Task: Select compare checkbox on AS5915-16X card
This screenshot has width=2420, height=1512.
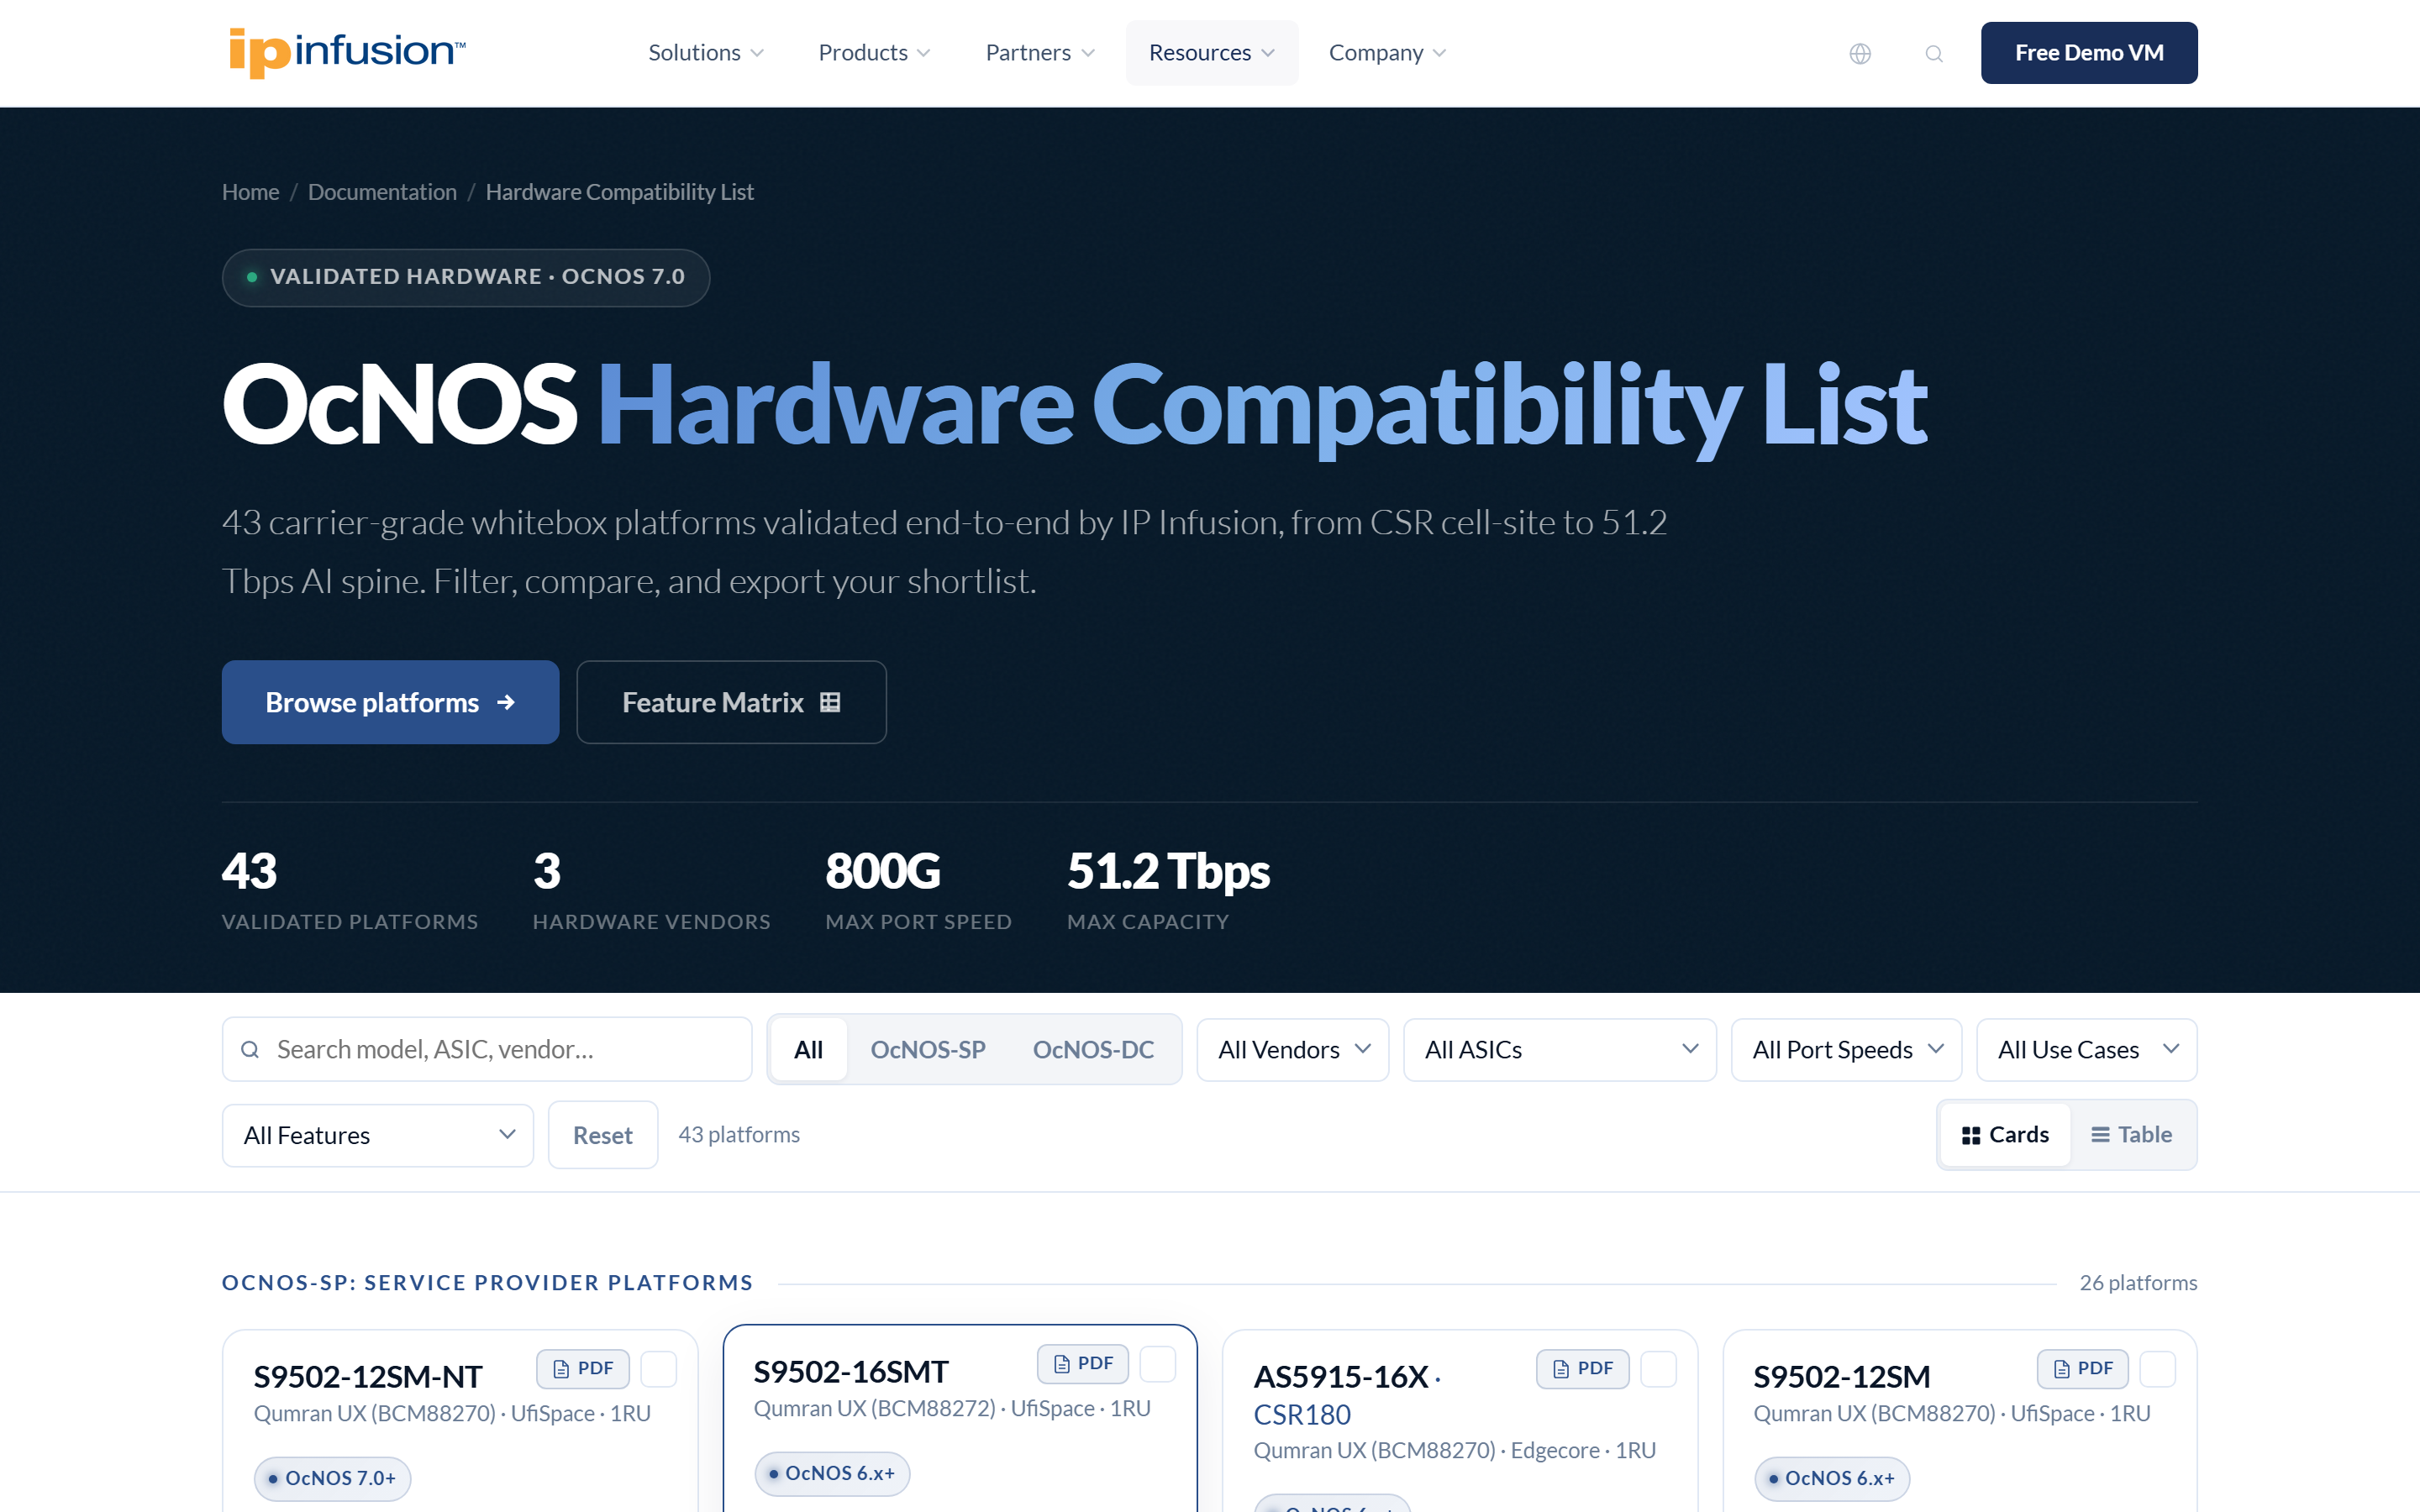Action: click(x=1658, y=1369)
